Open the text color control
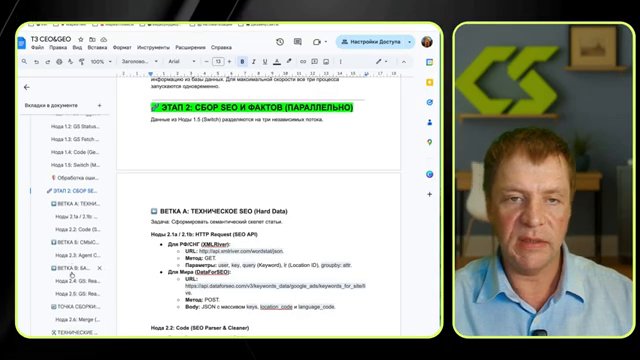This screenshot has height=360, width=640. (x=277, y=62)
